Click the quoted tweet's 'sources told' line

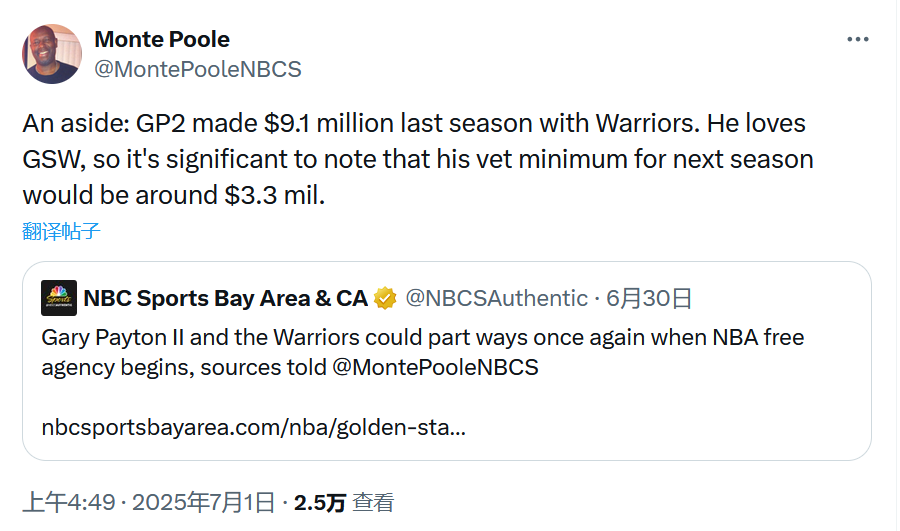[290, 367]
